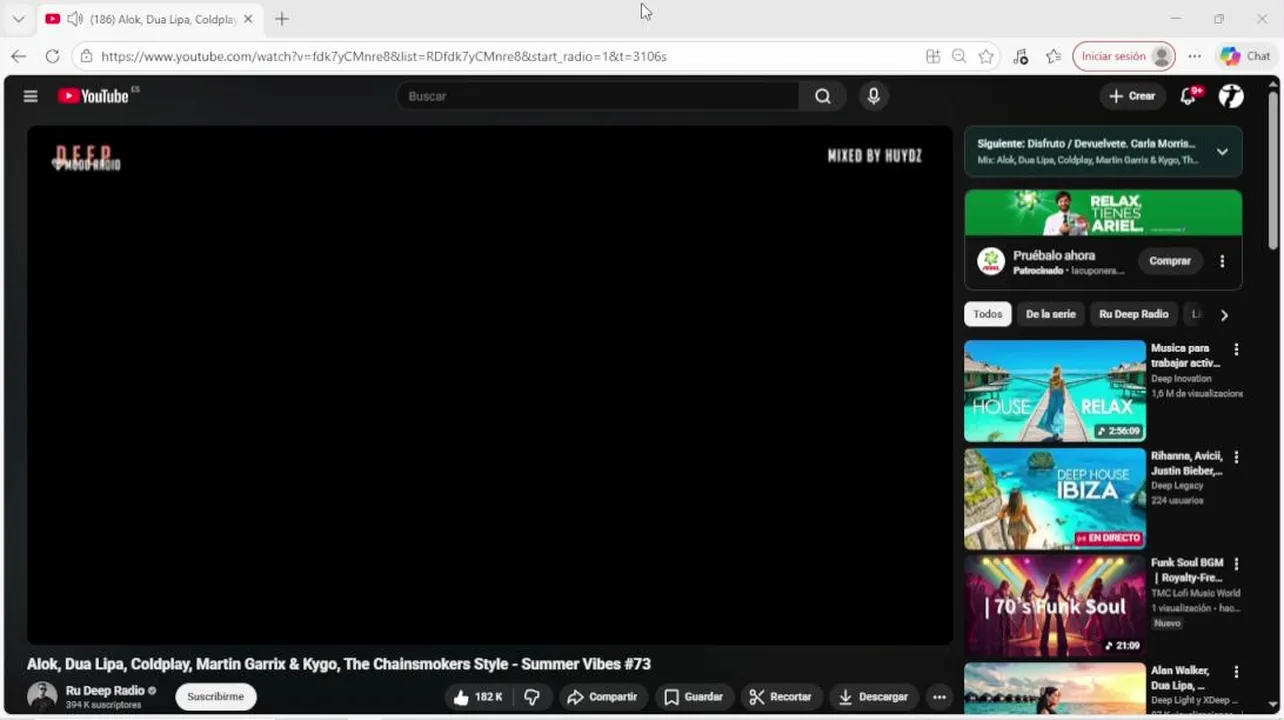Viewport: 1284px width, 720px height.
Task: Open the 70's Funk Soul video thumbnail
Action: click(1055, 606)
